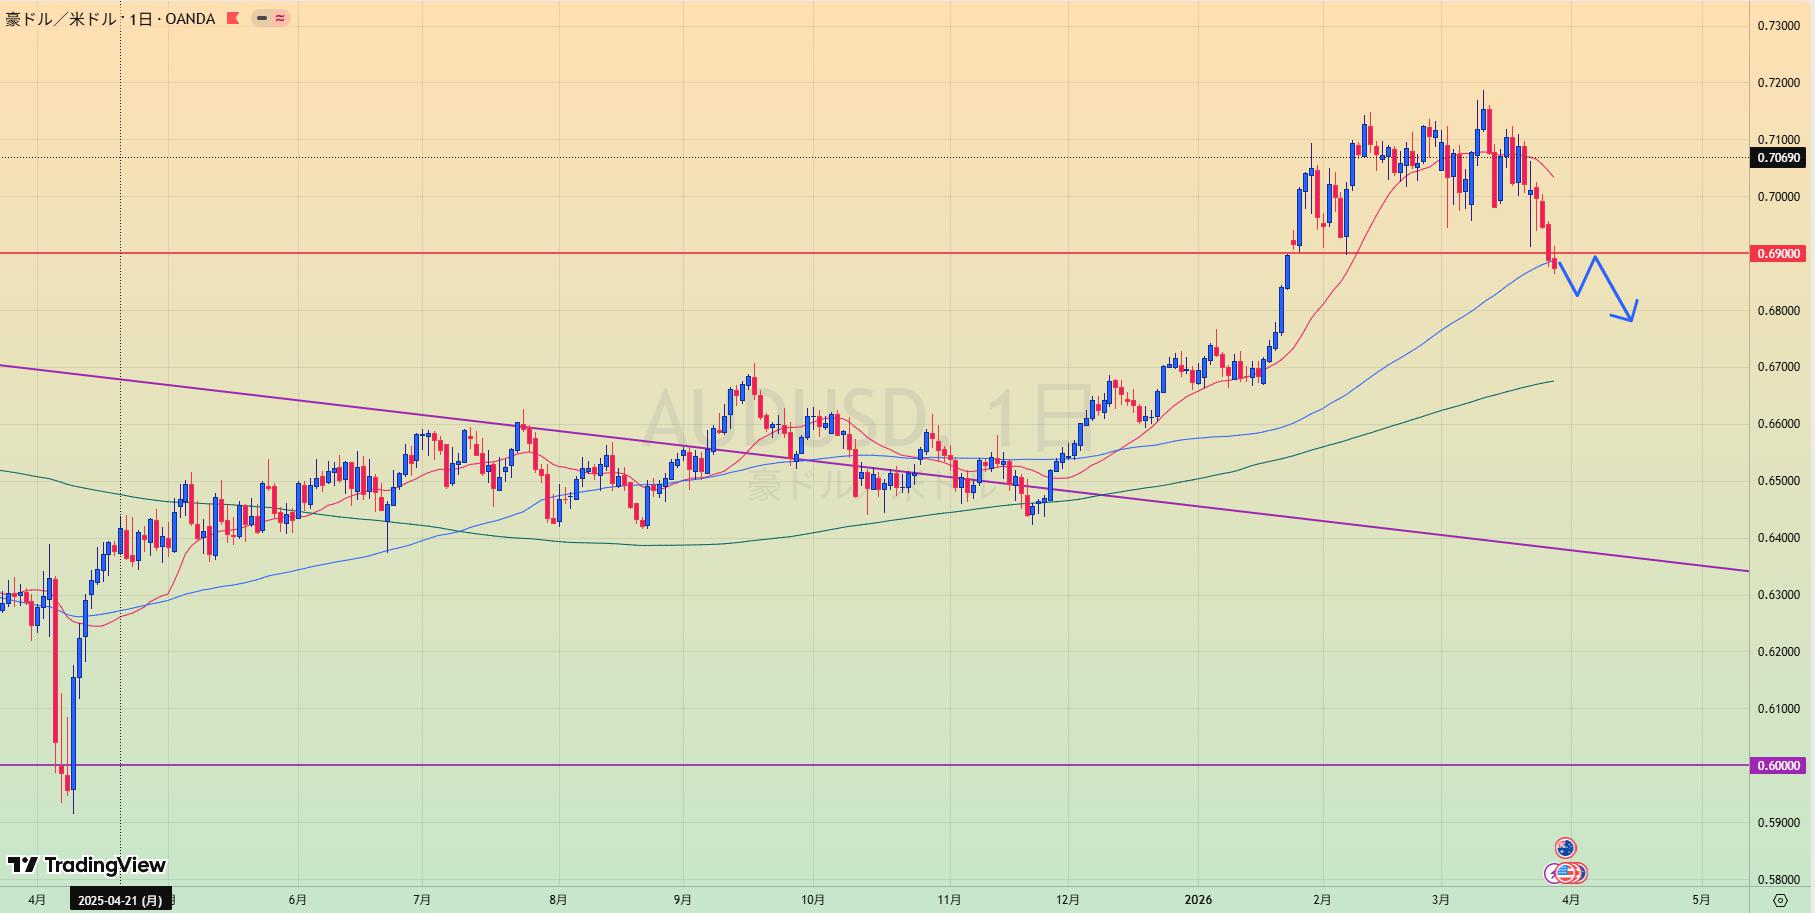This screenshot has height=913, width=1815.
Task: Click the purple lightning event icon
Action: coord(1553,873)
